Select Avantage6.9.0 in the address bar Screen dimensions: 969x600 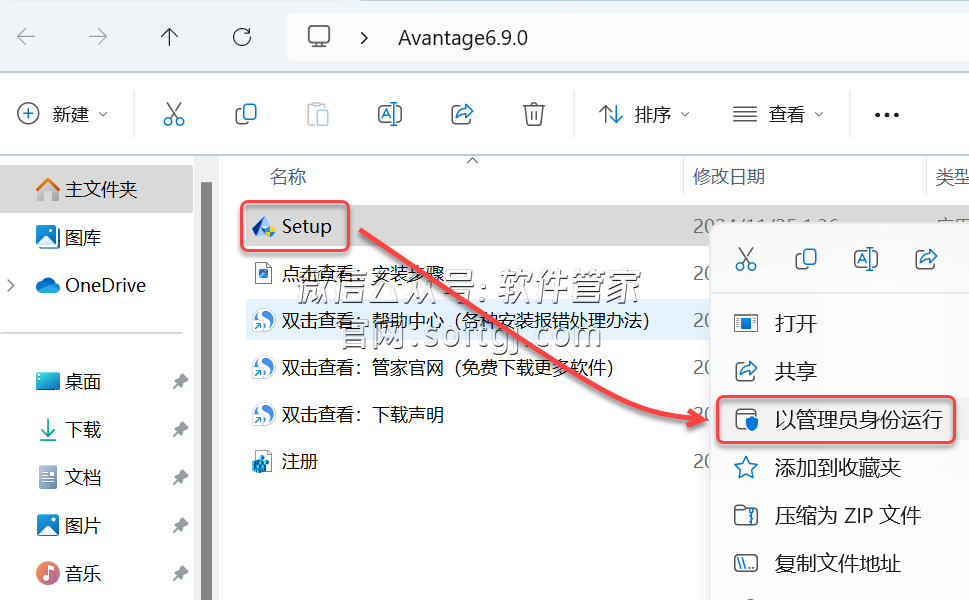(x=463, y=38)
